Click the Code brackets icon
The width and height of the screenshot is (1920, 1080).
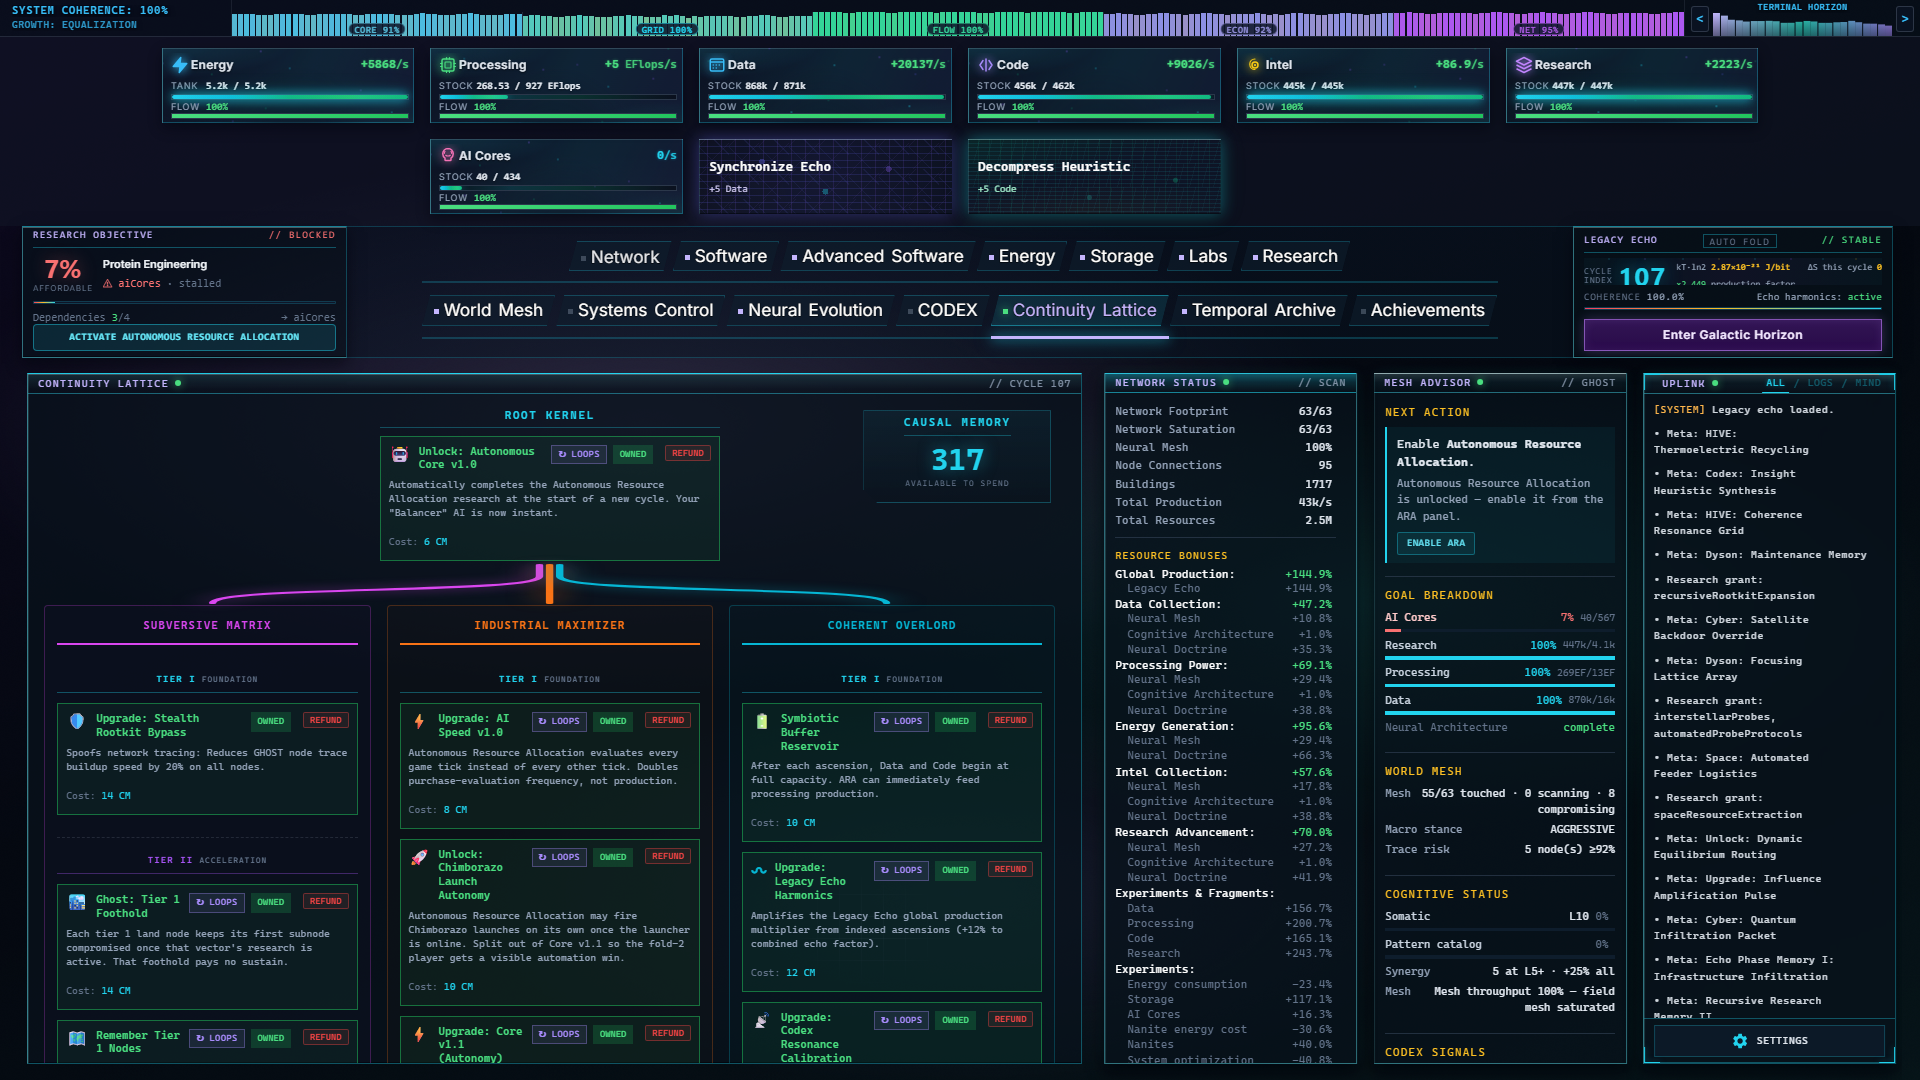[985, 65]
